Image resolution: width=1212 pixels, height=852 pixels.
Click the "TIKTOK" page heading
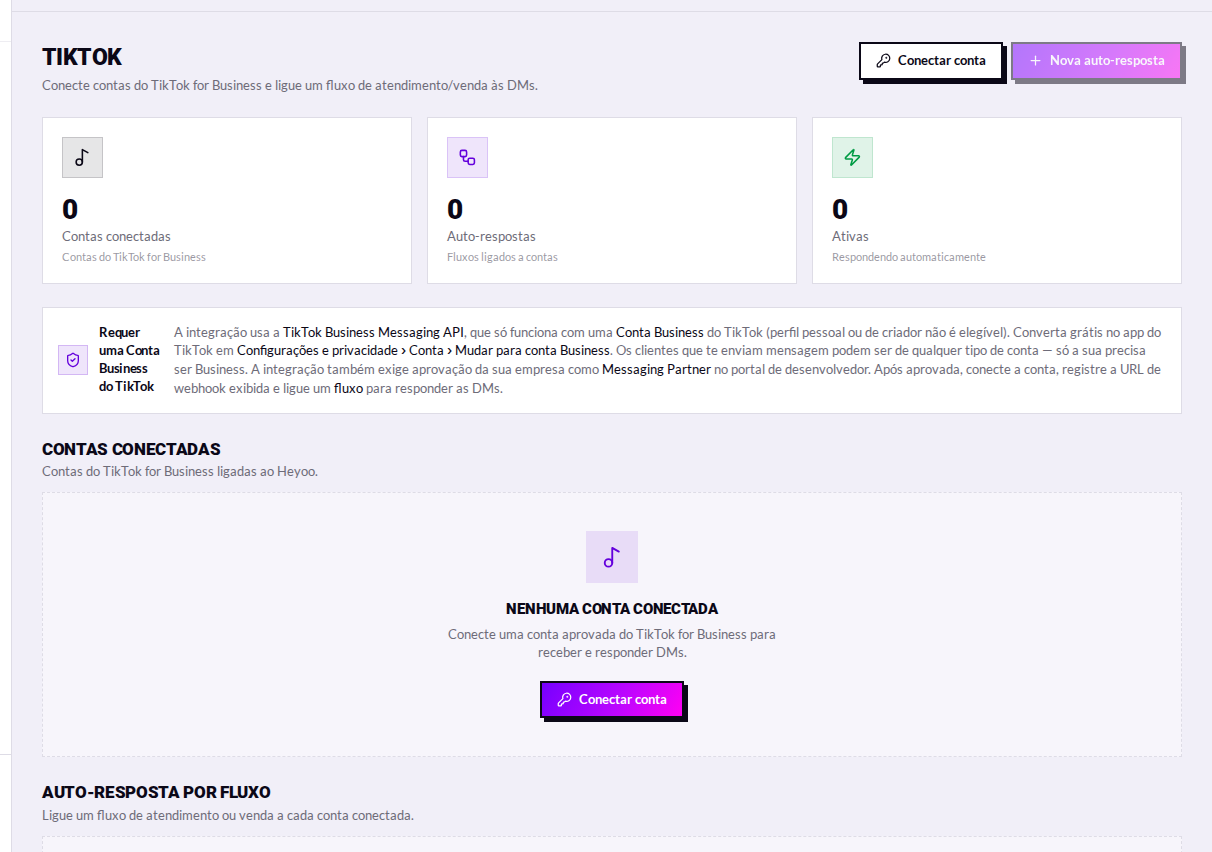coord(82,58)
